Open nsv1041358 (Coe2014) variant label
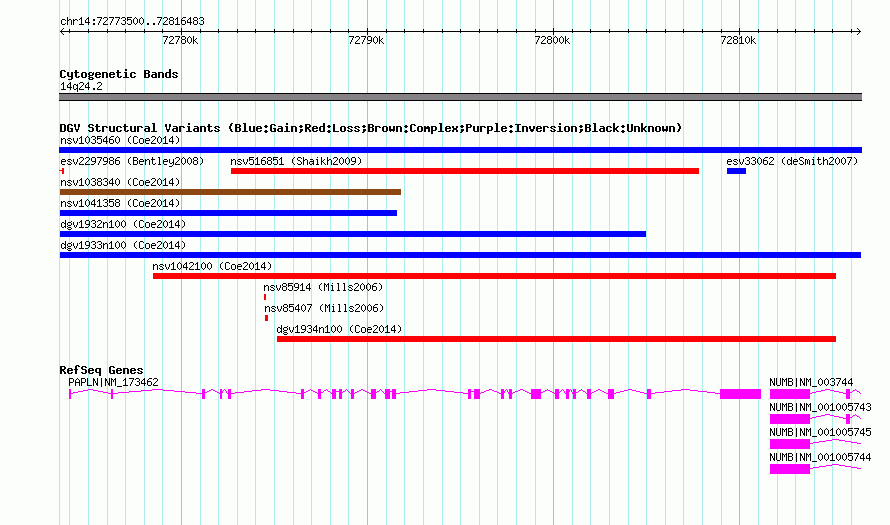The image size is (890, 525). [120, 203]
